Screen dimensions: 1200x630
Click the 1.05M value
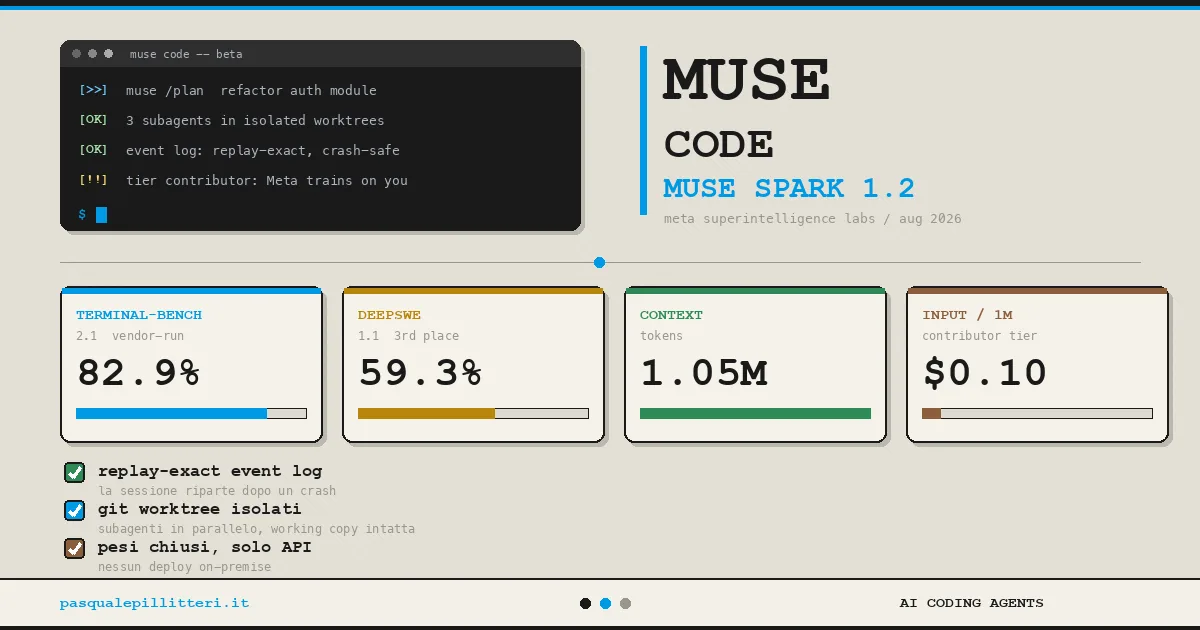pyautogui.click(x=704, y=373)
